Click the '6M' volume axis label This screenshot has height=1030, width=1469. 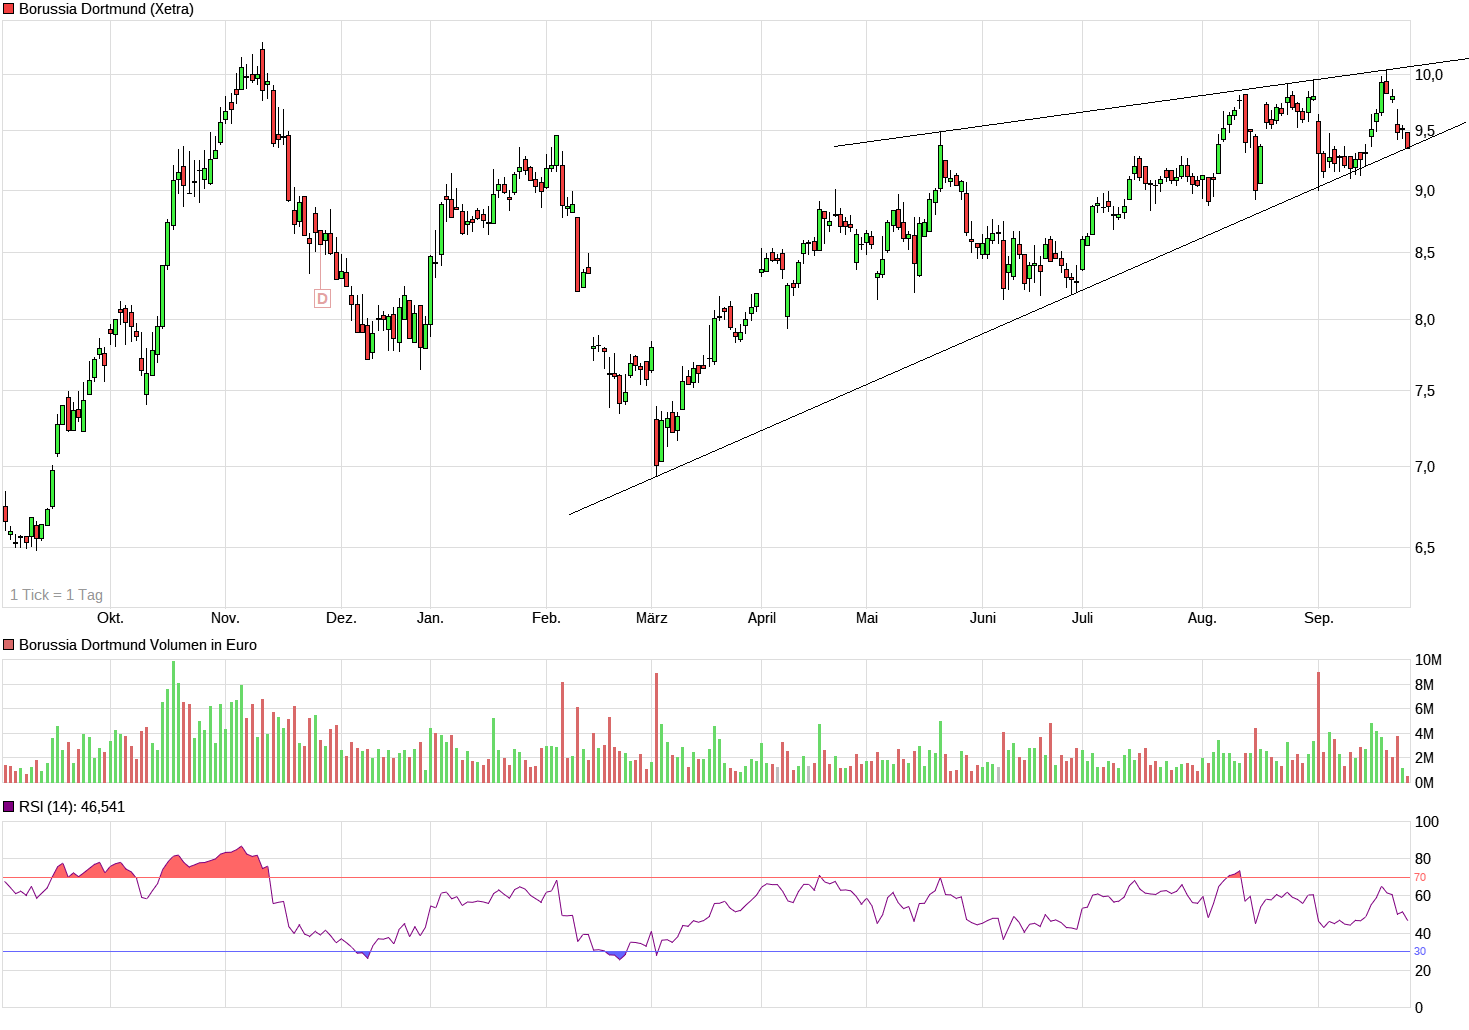point(1425,709)
